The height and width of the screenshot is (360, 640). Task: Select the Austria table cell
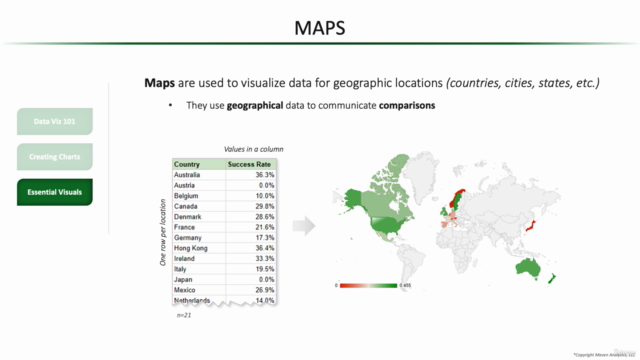point(199,185)
